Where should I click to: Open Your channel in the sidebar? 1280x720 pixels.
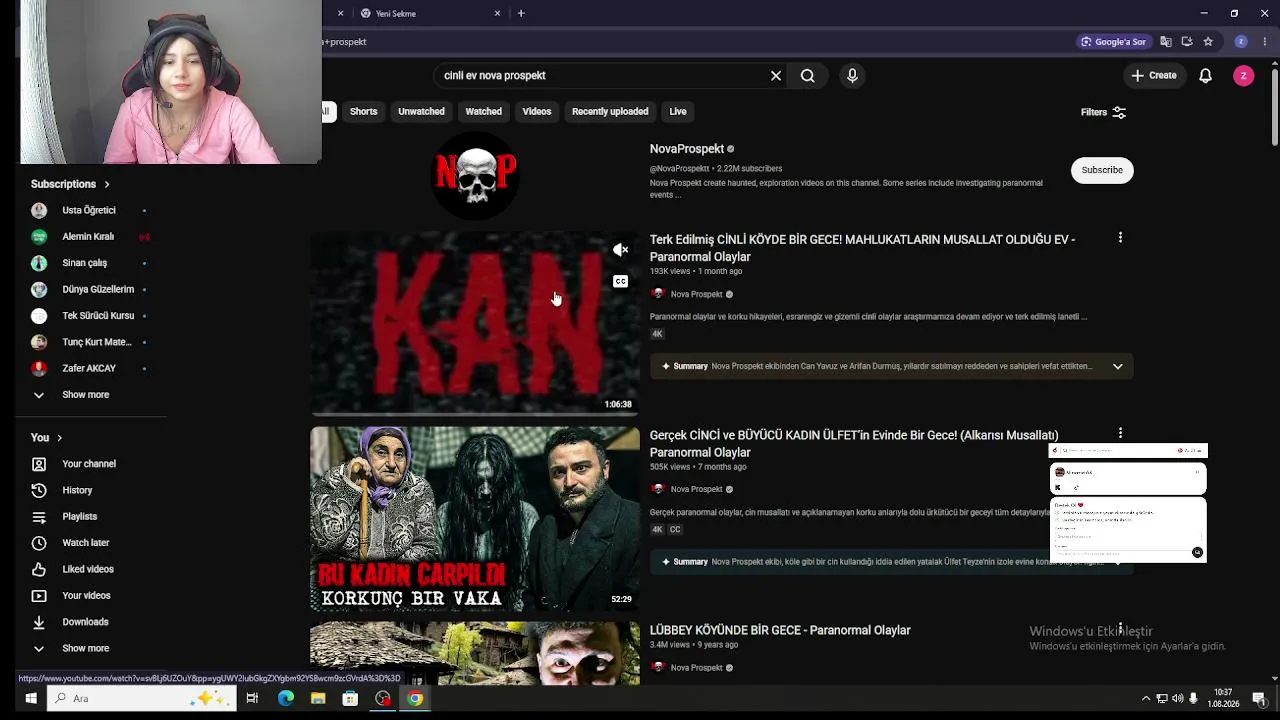point(90,464)
